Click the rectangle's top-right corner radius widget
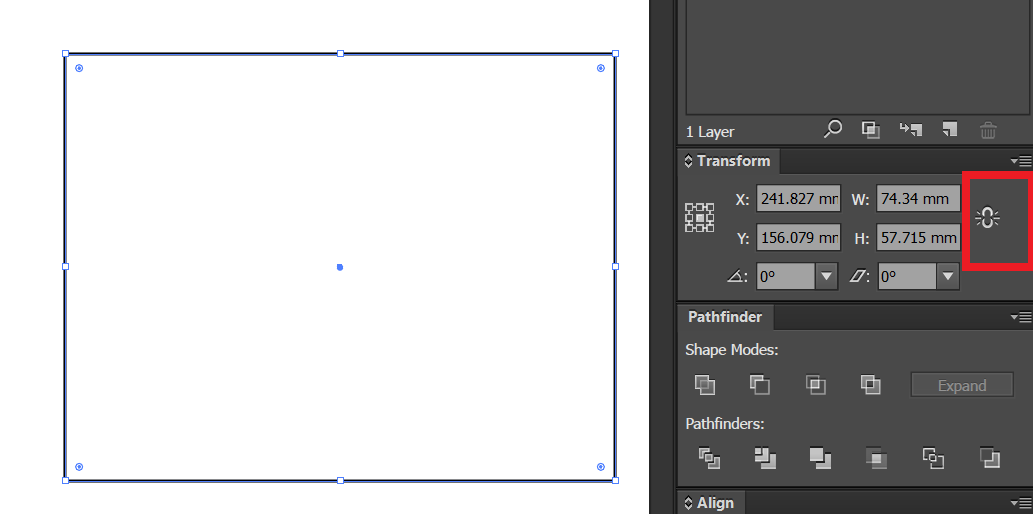This screenshot has width=1033, height=514. coord(601,68)
